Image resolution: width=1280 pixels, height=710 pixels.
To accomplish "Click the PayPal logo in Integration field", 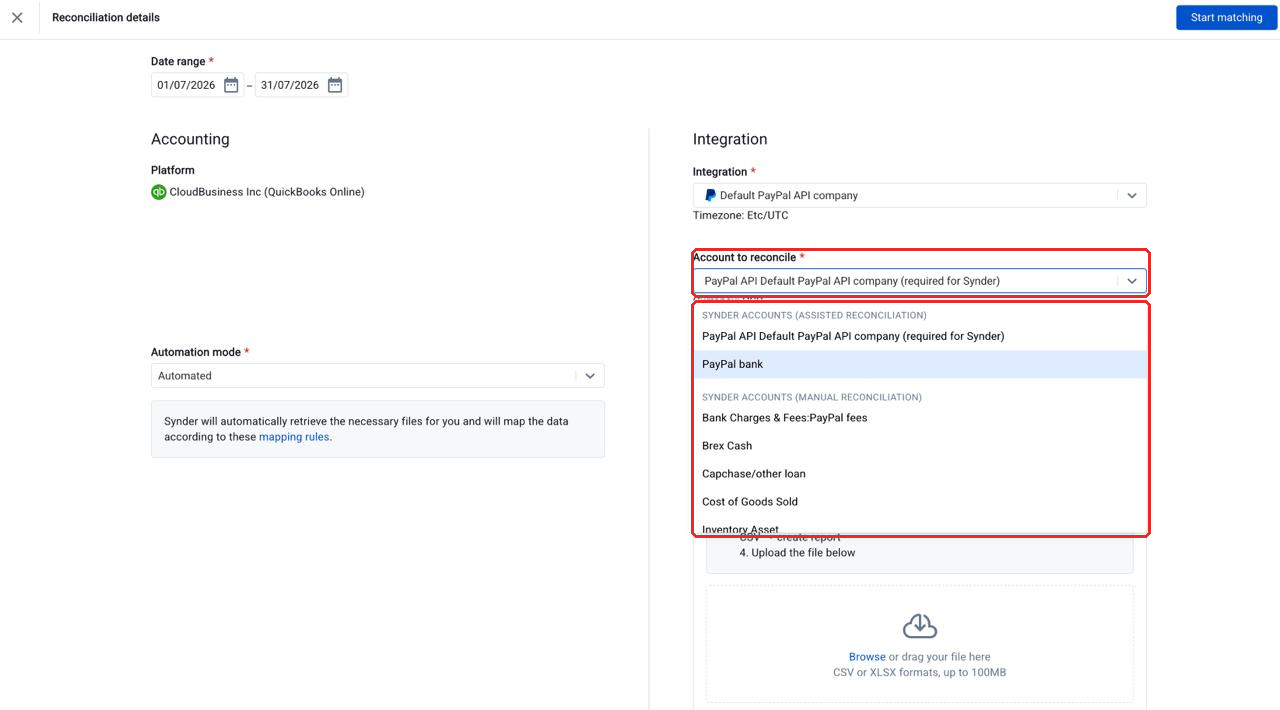I will coord(710,196).
